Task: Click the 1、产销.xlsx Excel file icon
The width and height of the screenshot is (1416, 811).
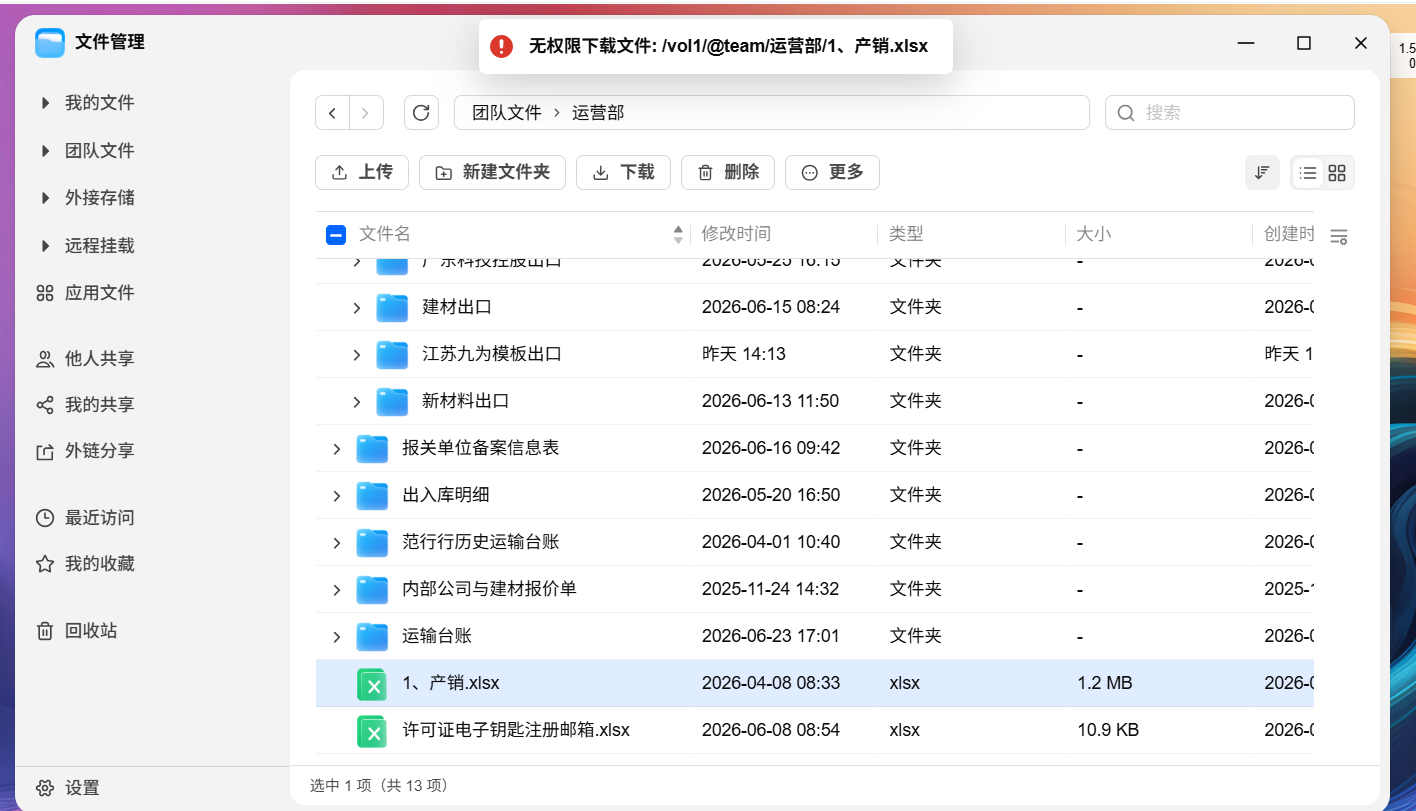Action: point(372,684)
